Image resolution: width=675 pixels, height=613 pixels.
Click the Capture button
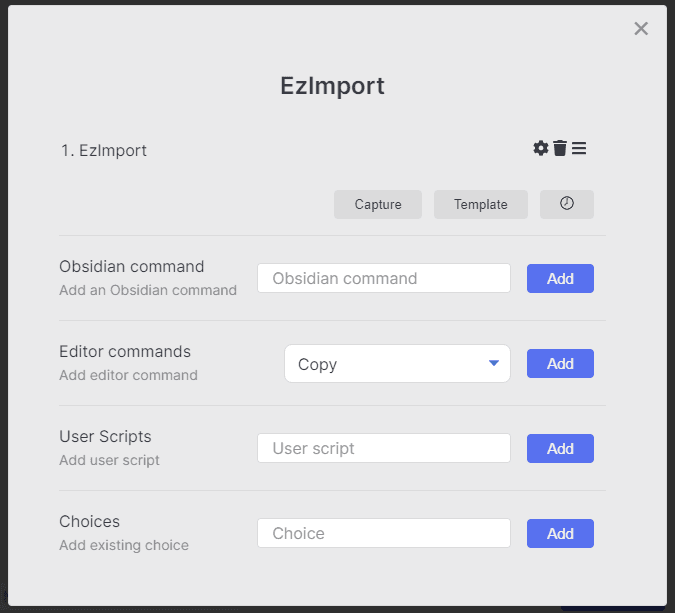[378, 204]
